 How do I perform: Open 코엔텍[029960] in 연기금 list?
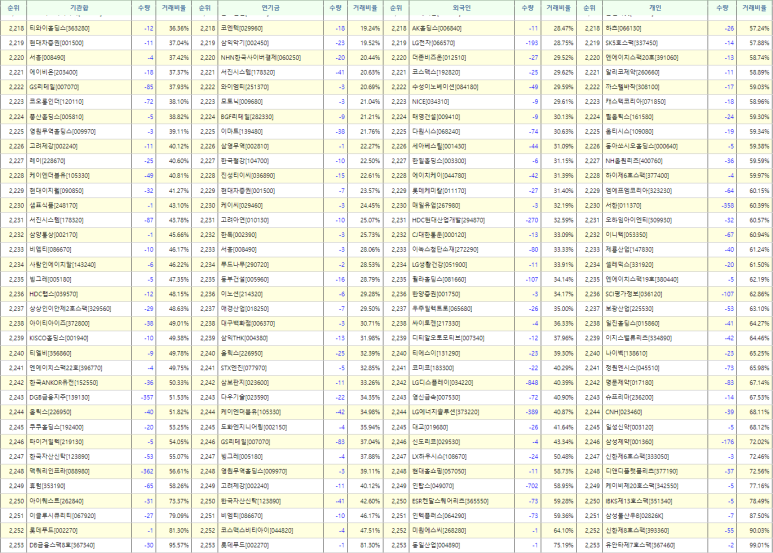pos(242,29)
